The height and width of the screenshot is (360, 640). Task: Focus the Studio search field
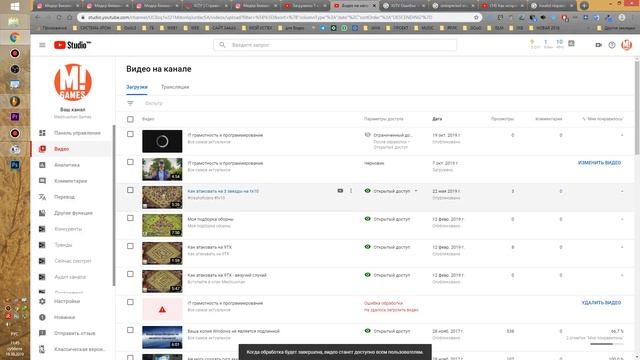[x=335, y=45]
